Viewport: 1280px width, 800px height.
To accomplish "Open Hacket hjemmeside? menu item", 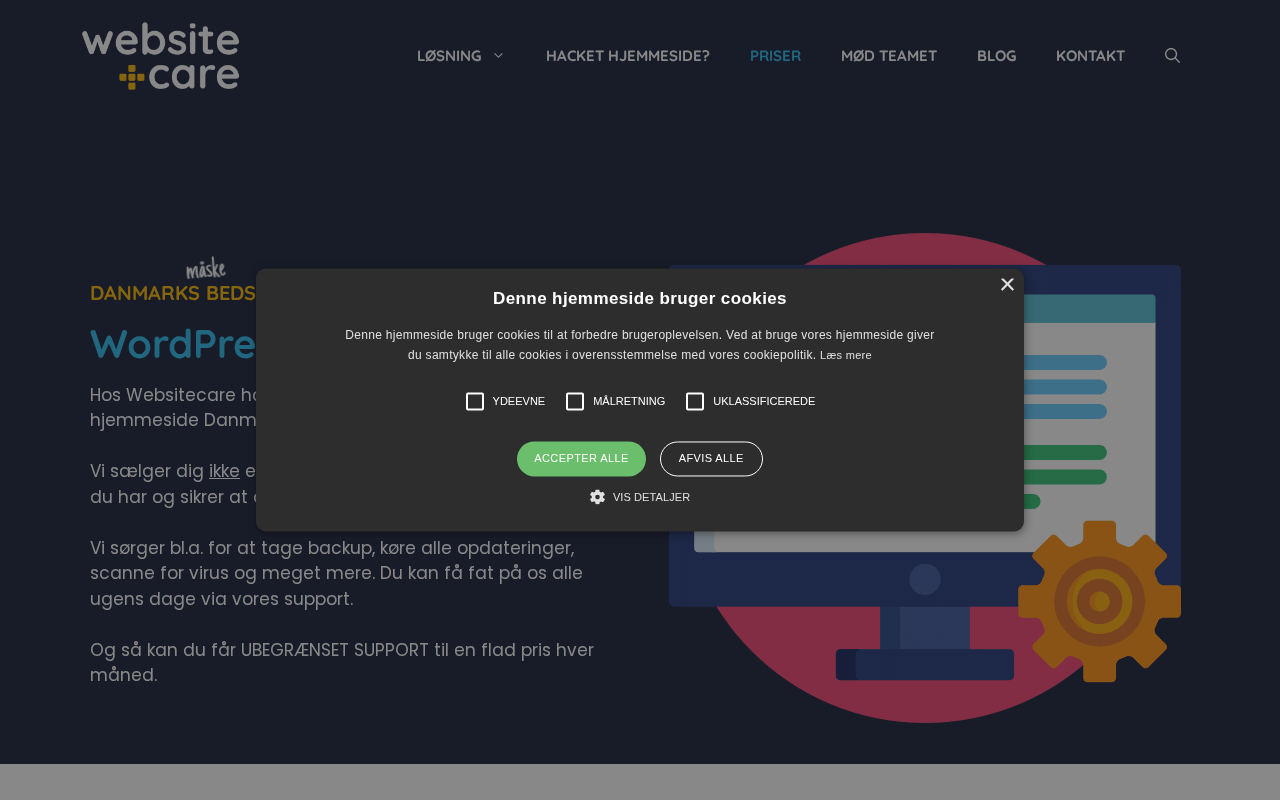I will pos(628,56).
